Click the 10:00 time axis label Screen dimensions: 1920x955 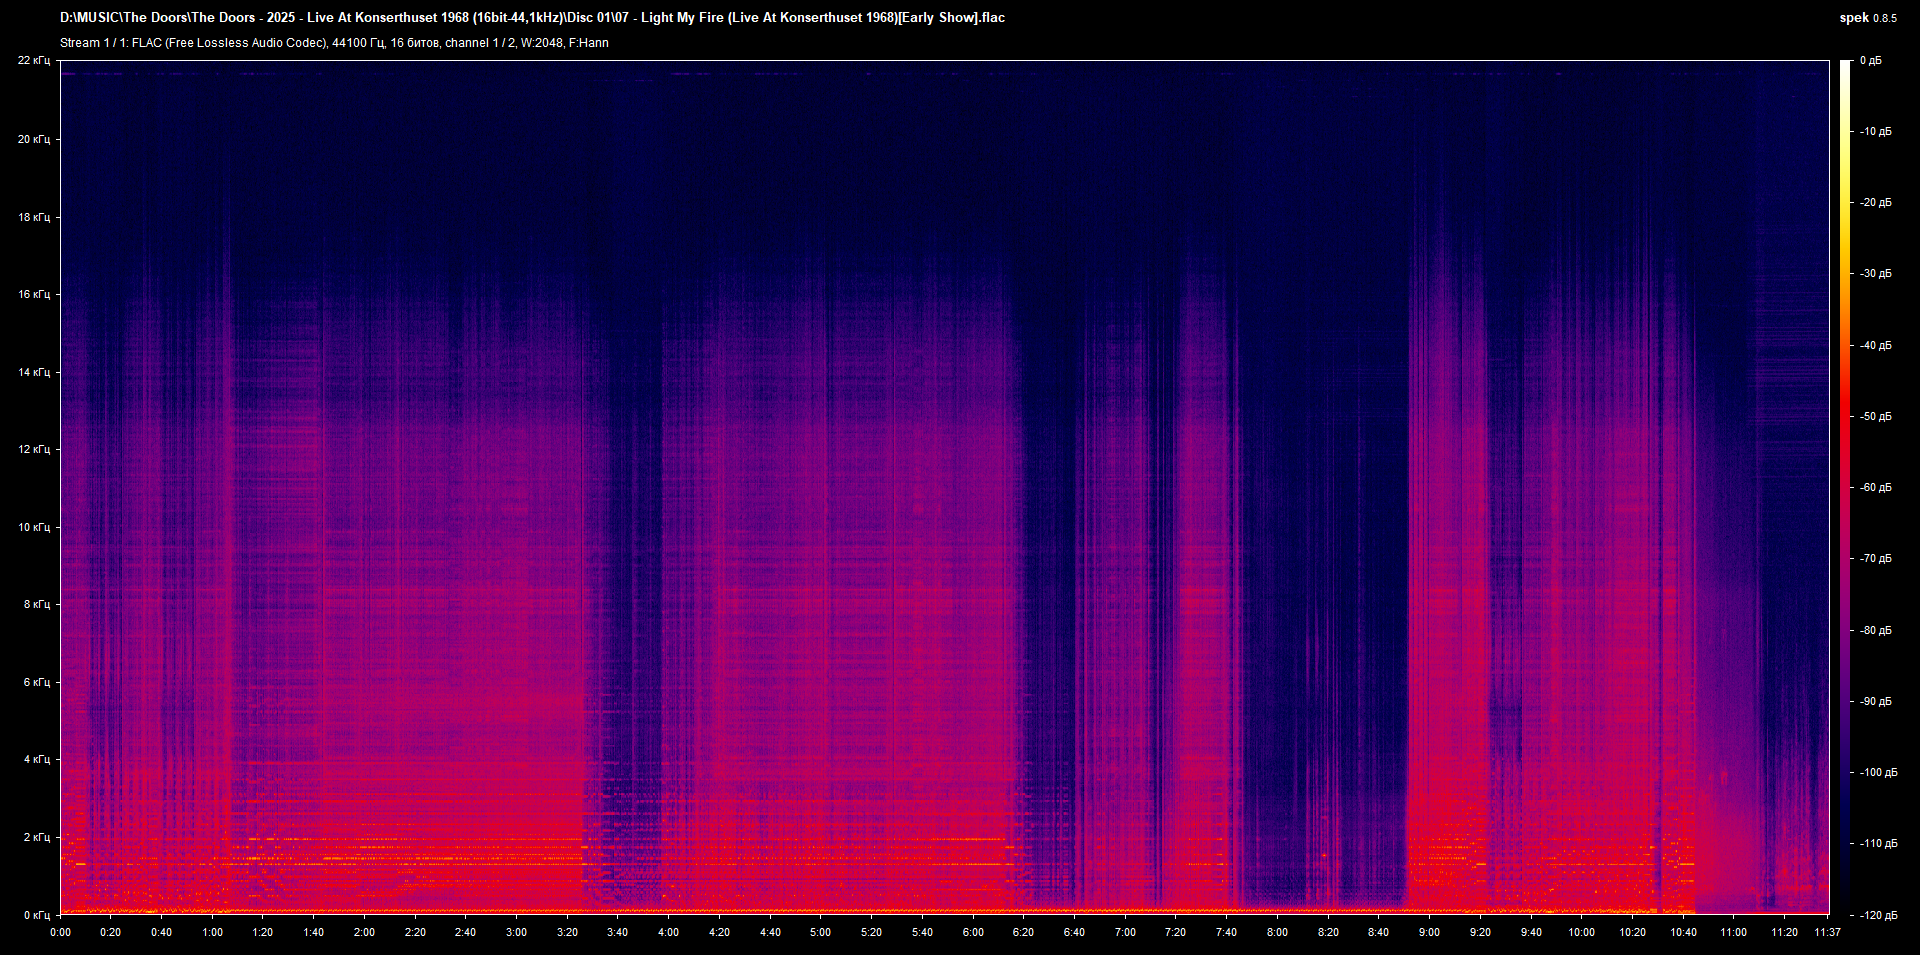[x=1581, y=932]
